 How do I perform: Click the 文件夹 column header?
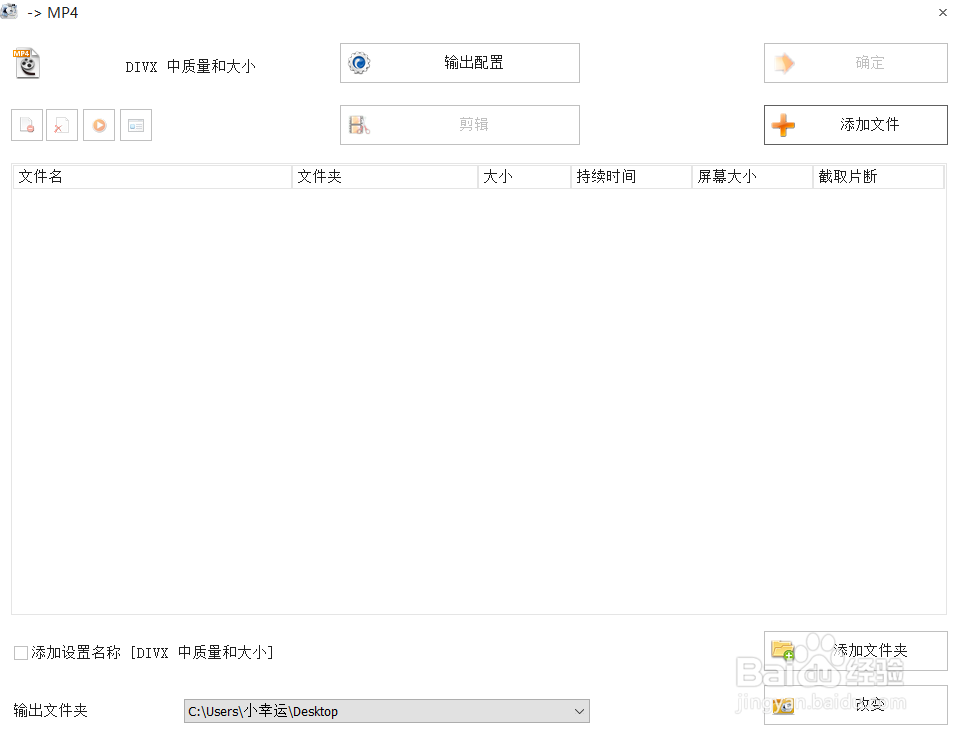coord(385,177)
